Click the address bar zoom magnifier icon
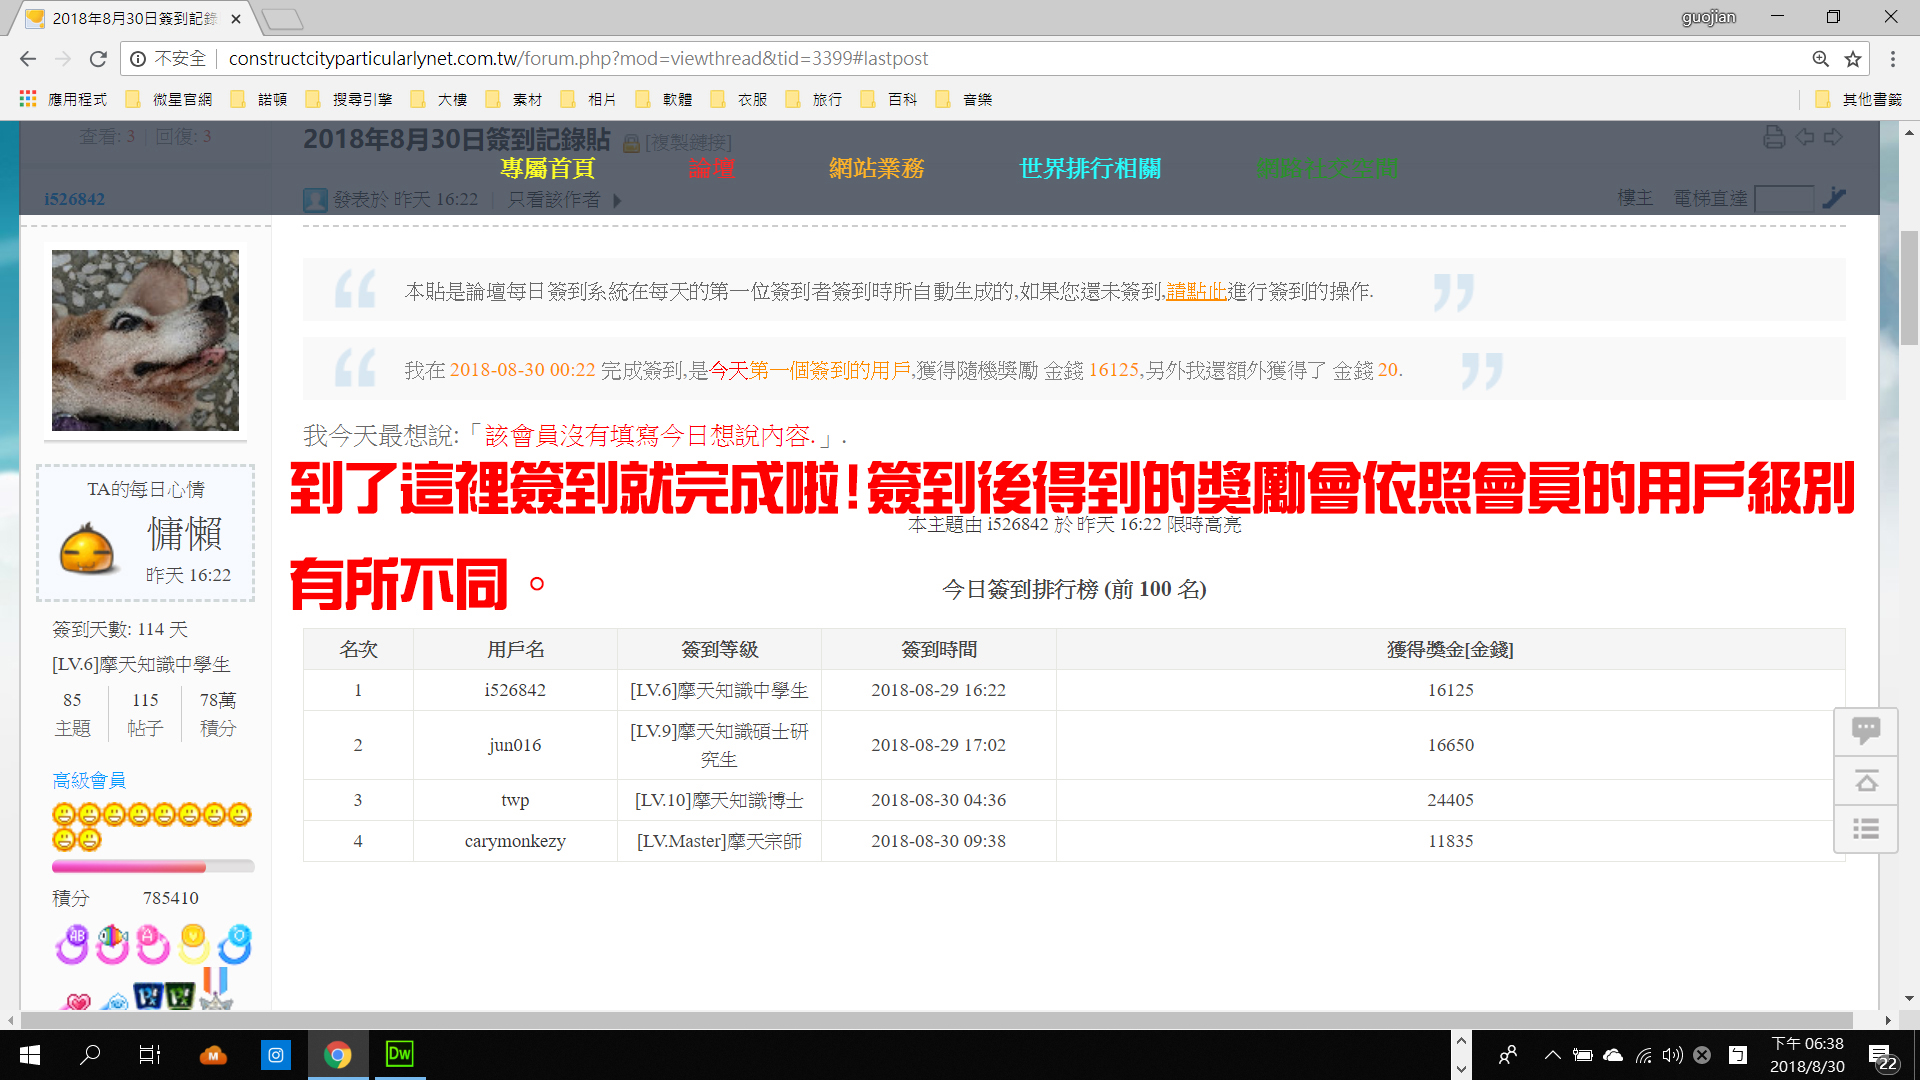1920x1080 pixels. click(1820, 59)
